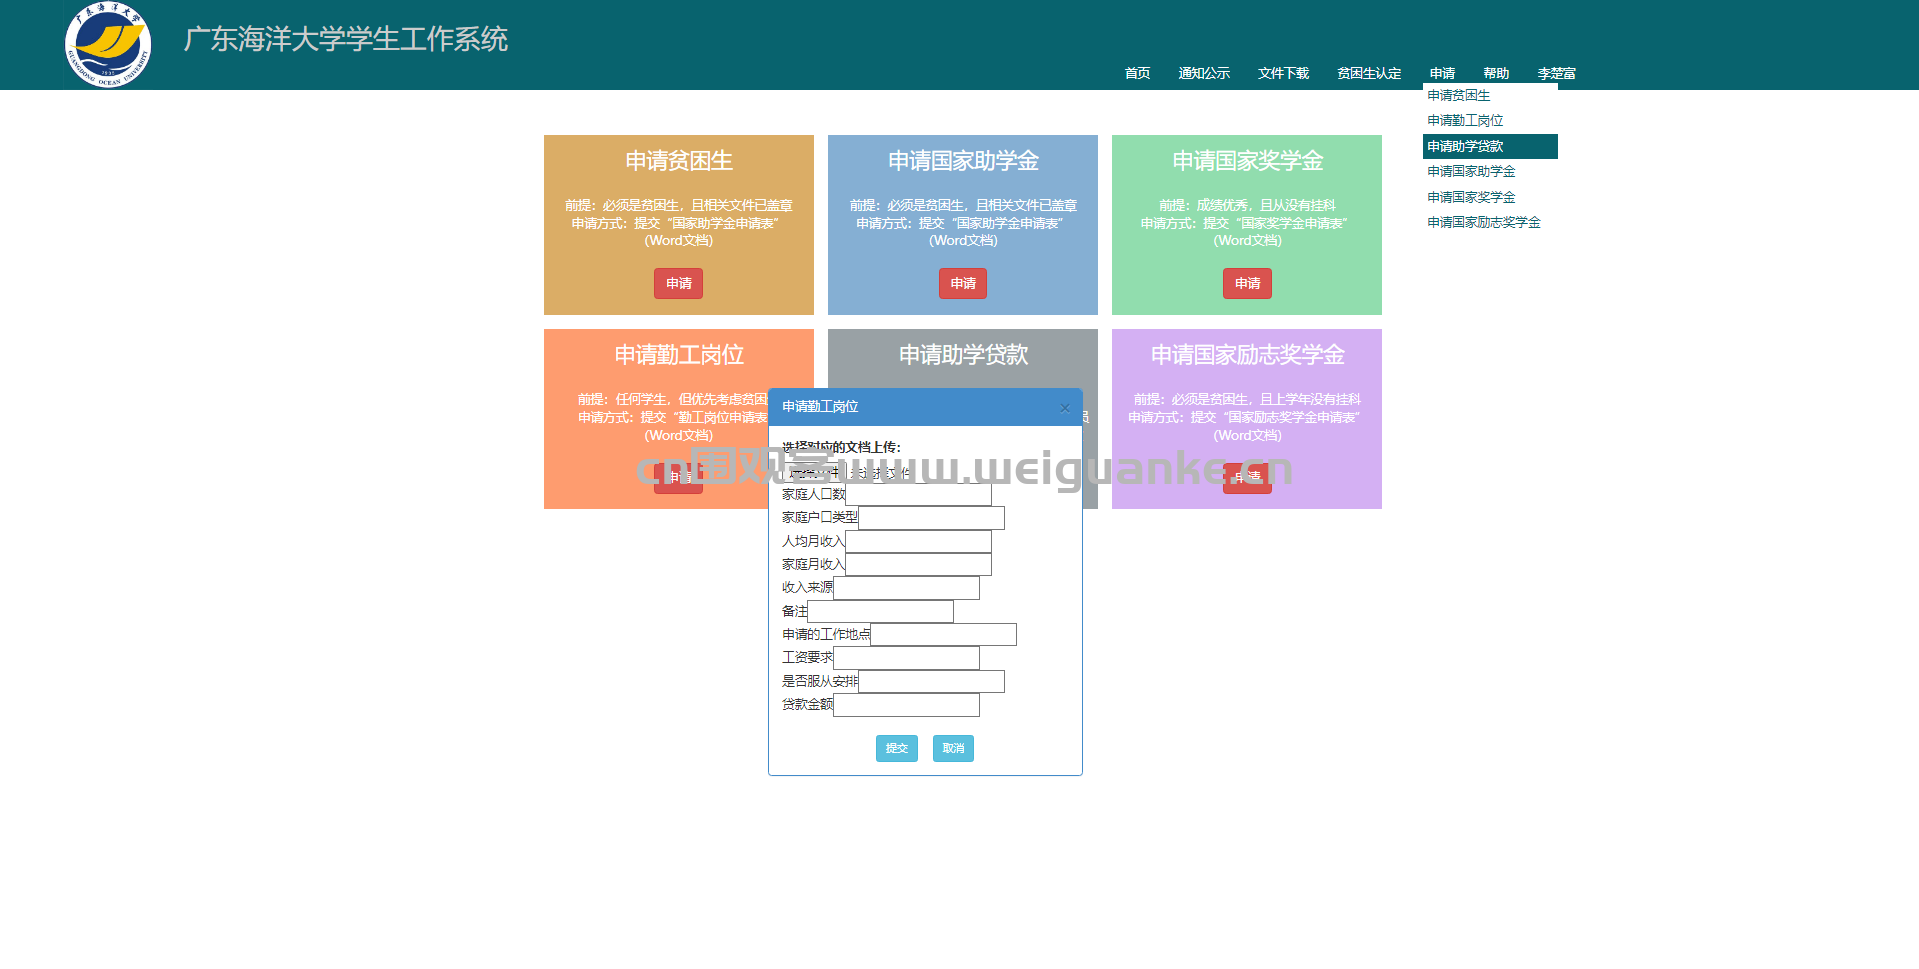Click the Guangdong Ocean University logo
This screenshot has height=969, width=1919.
pyautogui.click(x=108, y=45)
